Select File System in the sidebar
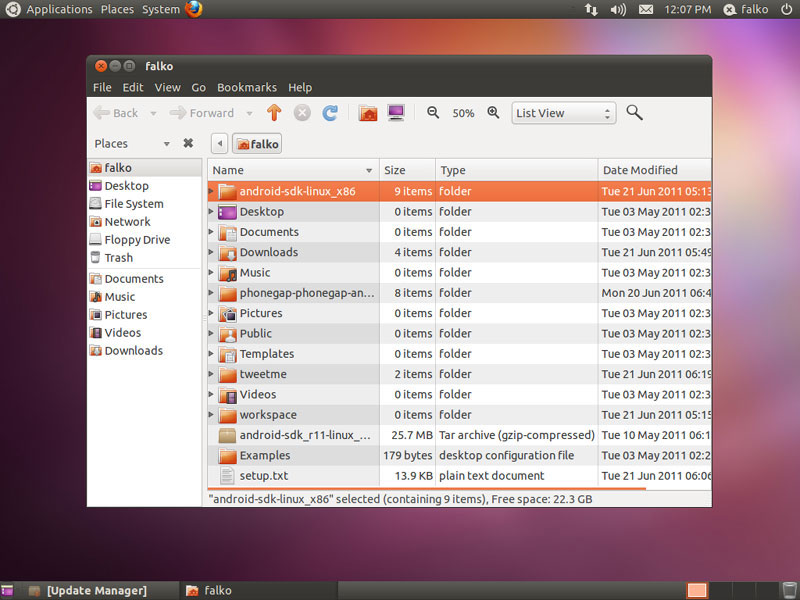800x600 pixels. pos(133,204)
